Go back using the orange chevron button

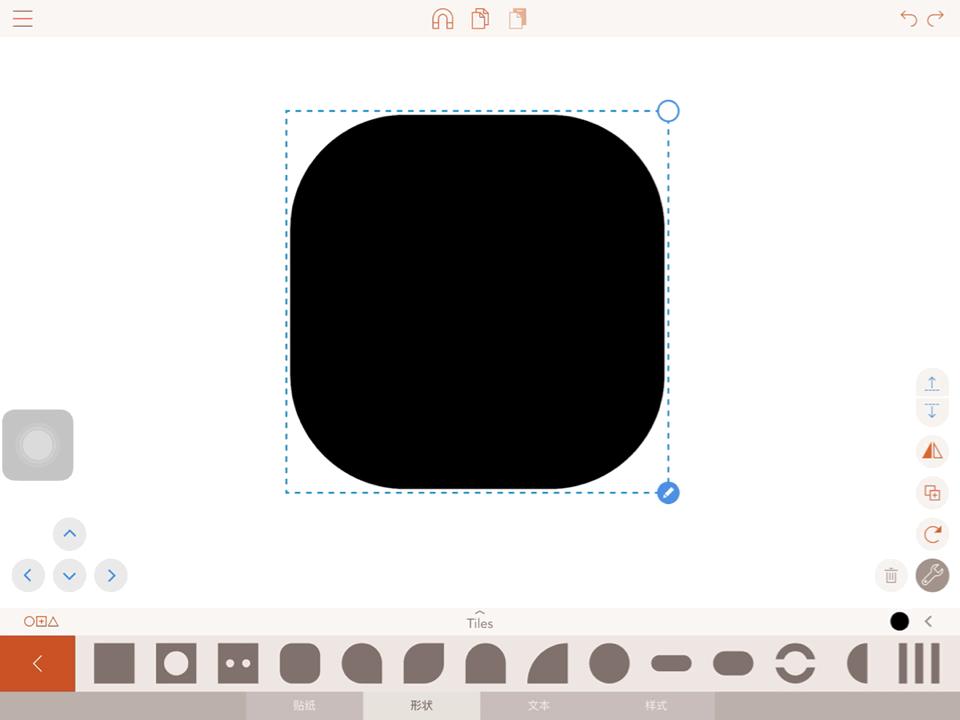tap(37, 663)
